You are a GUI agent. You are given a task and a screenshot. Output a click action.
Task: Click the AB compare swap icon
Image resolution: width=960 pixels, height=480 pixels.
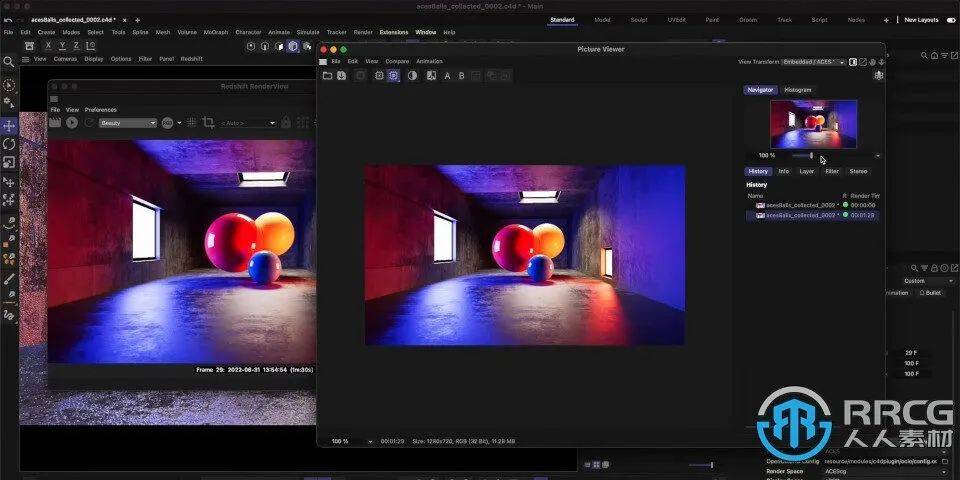431,75
